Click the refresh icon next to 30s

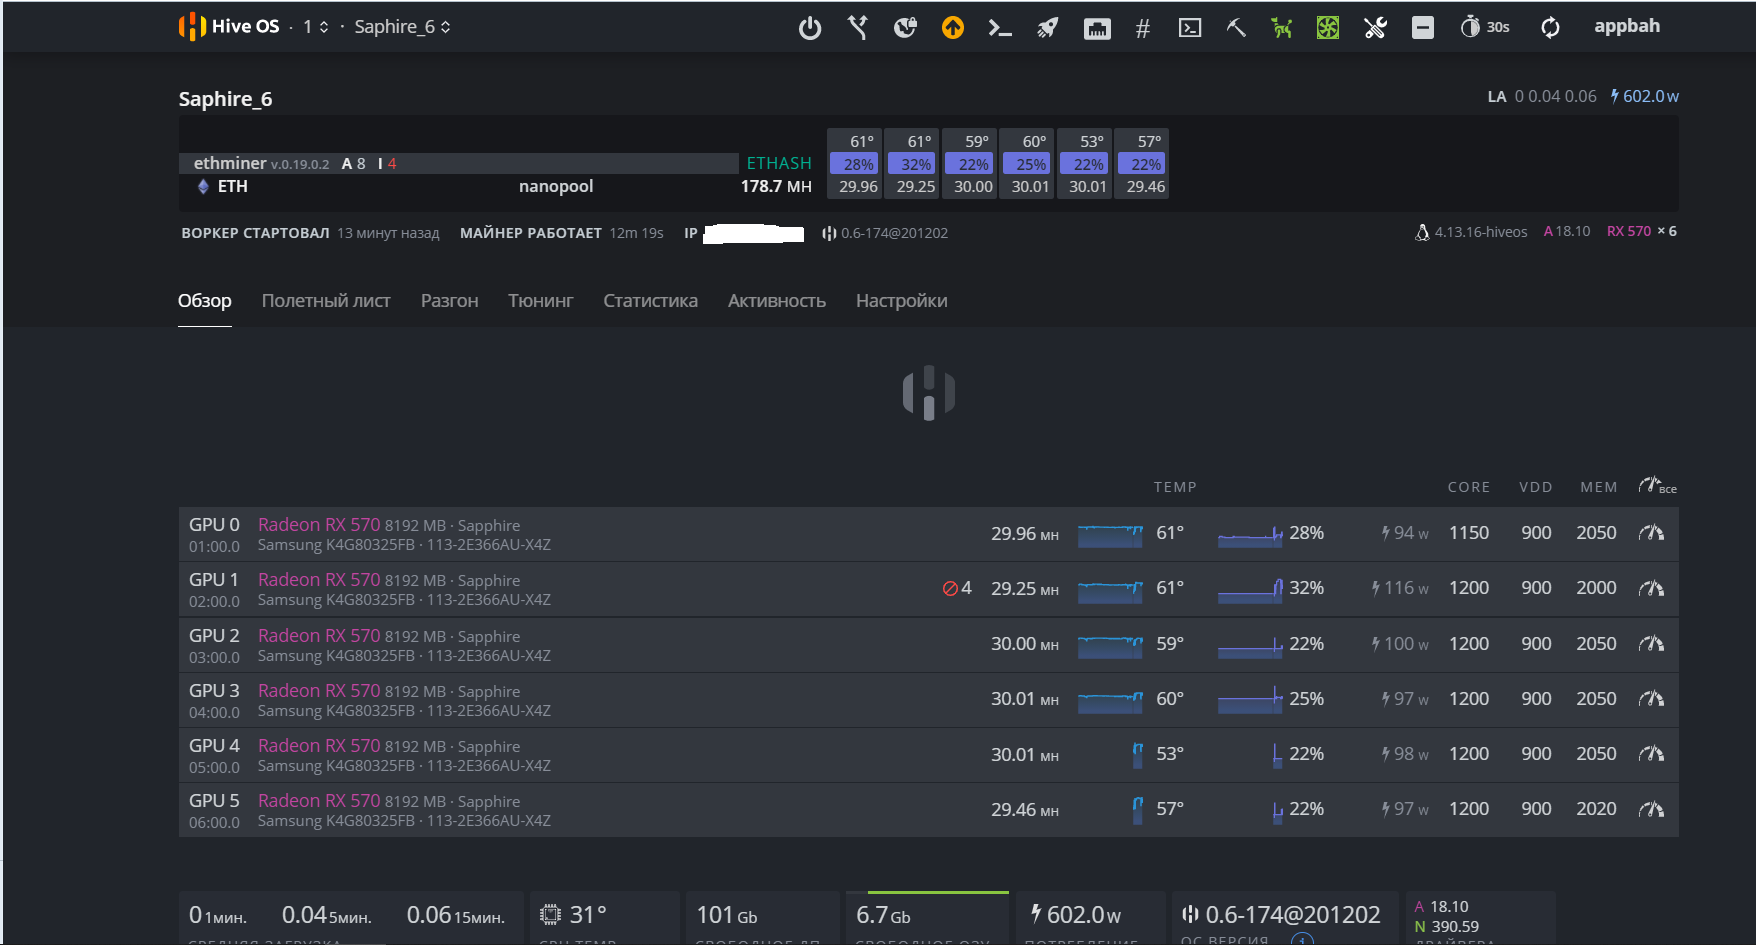[x=1550, y=28]
